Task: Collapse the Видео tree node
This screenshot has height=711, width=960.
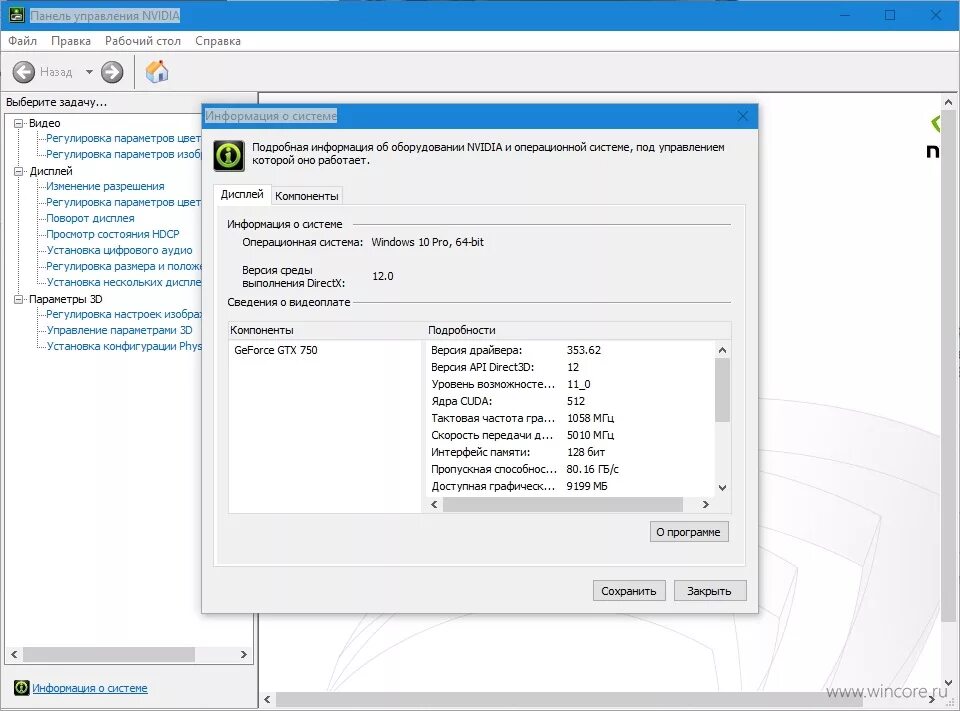Action: pos(18,123)
